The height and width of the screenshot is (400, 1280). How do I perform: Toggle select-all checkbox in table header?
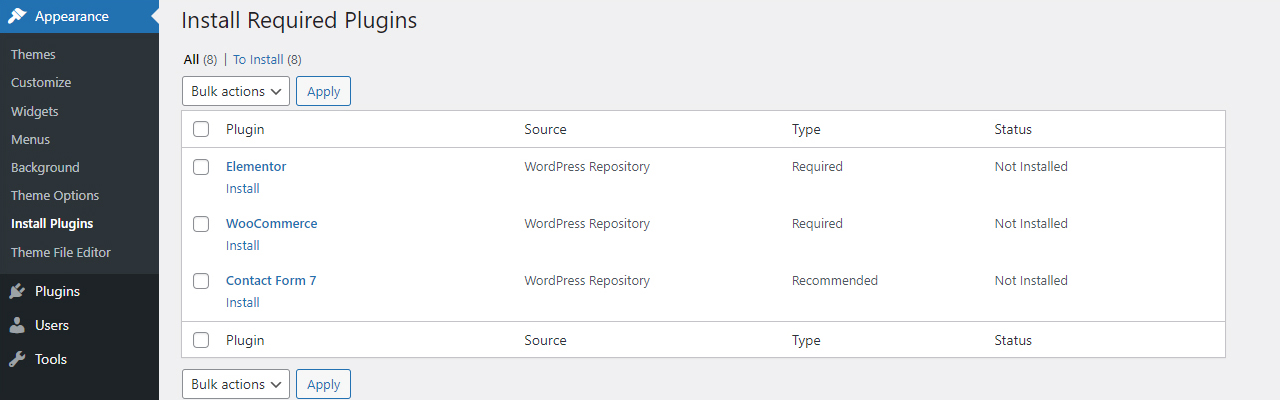click(x=201, y=129)
